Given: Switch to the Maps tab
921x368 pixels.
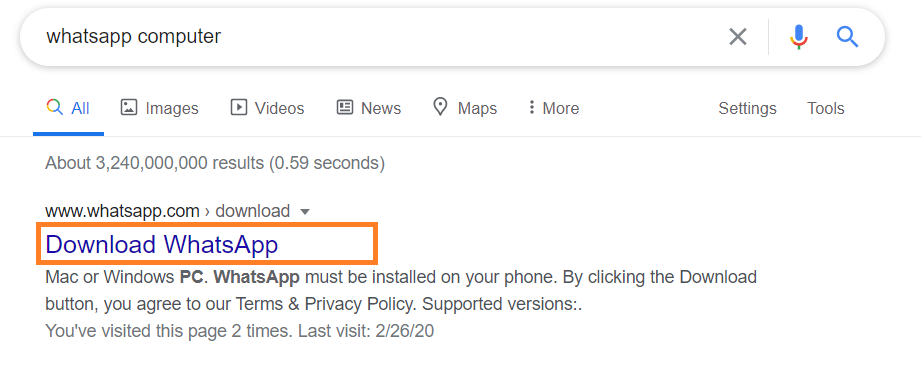Looking at the screenshot, I should pyautogui.click(x=465, y=108).
